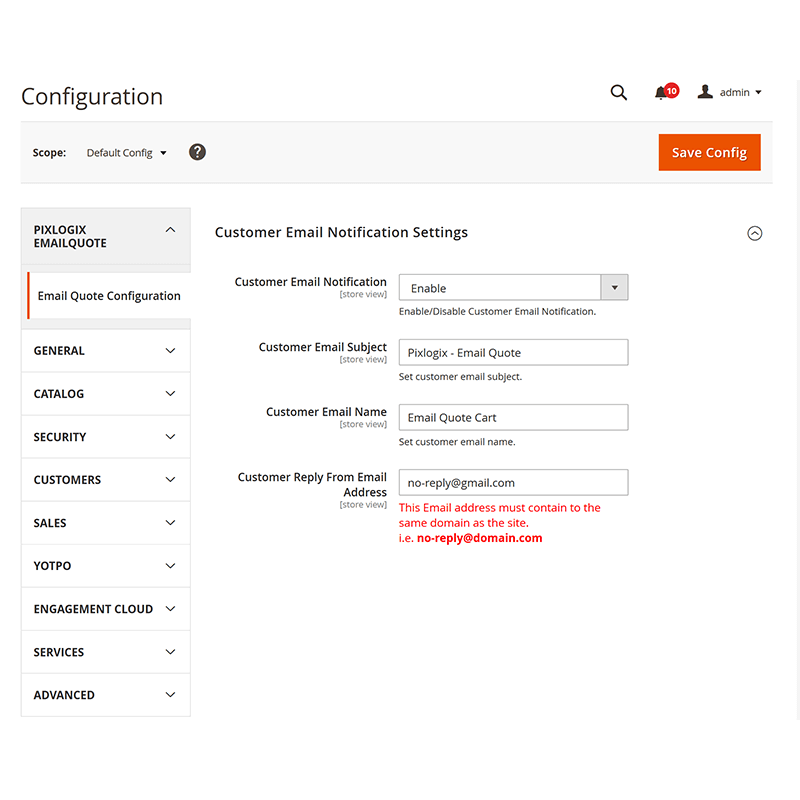Collapse the PIXLOGIX EMAILQUOTE sidebar section chevron
Screen dimensions: 800x800
tap(170, 229)
